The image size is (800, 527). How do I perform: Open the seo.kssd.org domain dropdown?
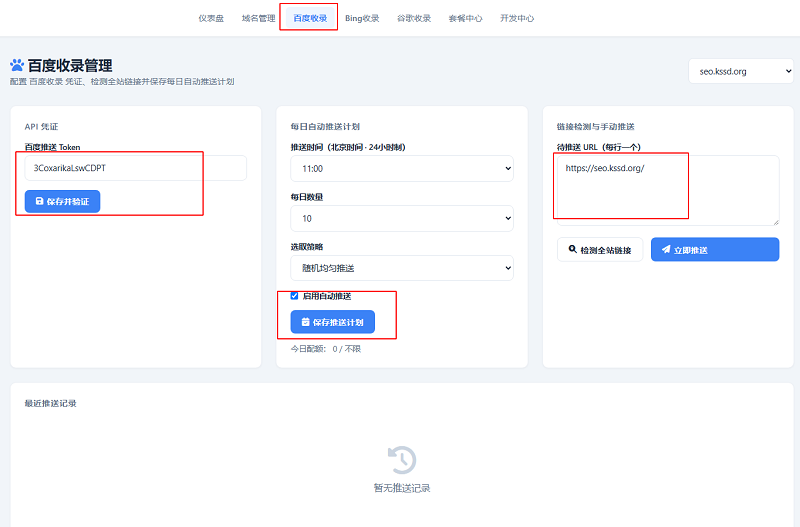(741, 71)
